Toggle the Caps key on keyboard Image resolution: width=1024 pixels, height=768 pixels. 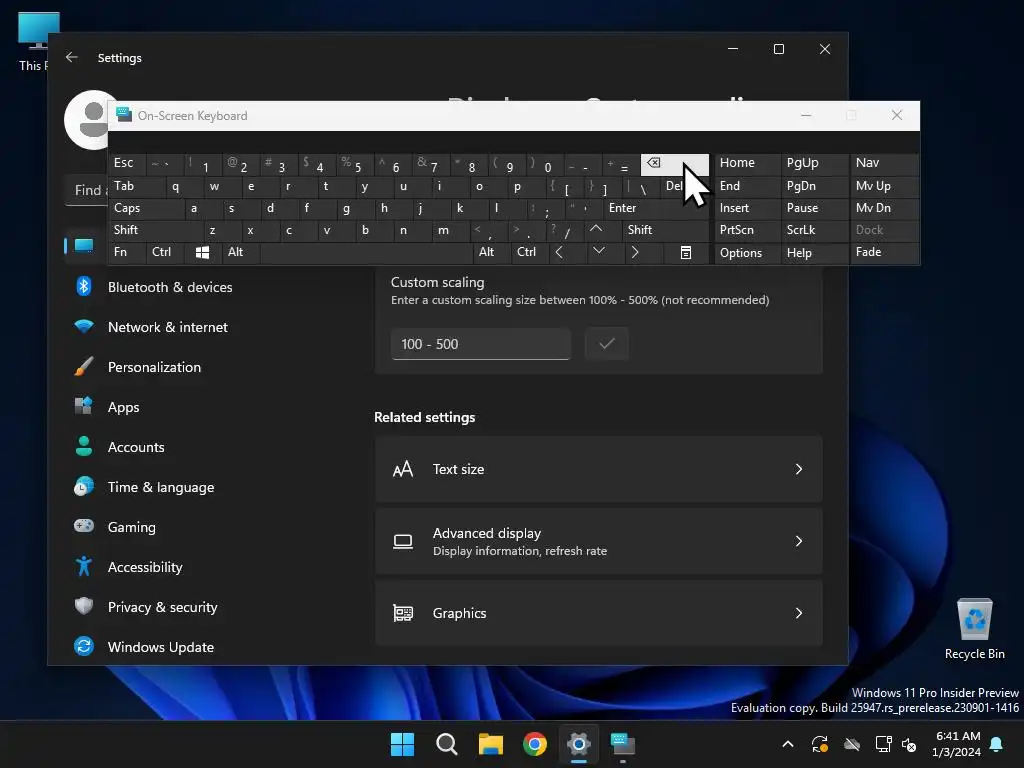click(x=146, y=208)
